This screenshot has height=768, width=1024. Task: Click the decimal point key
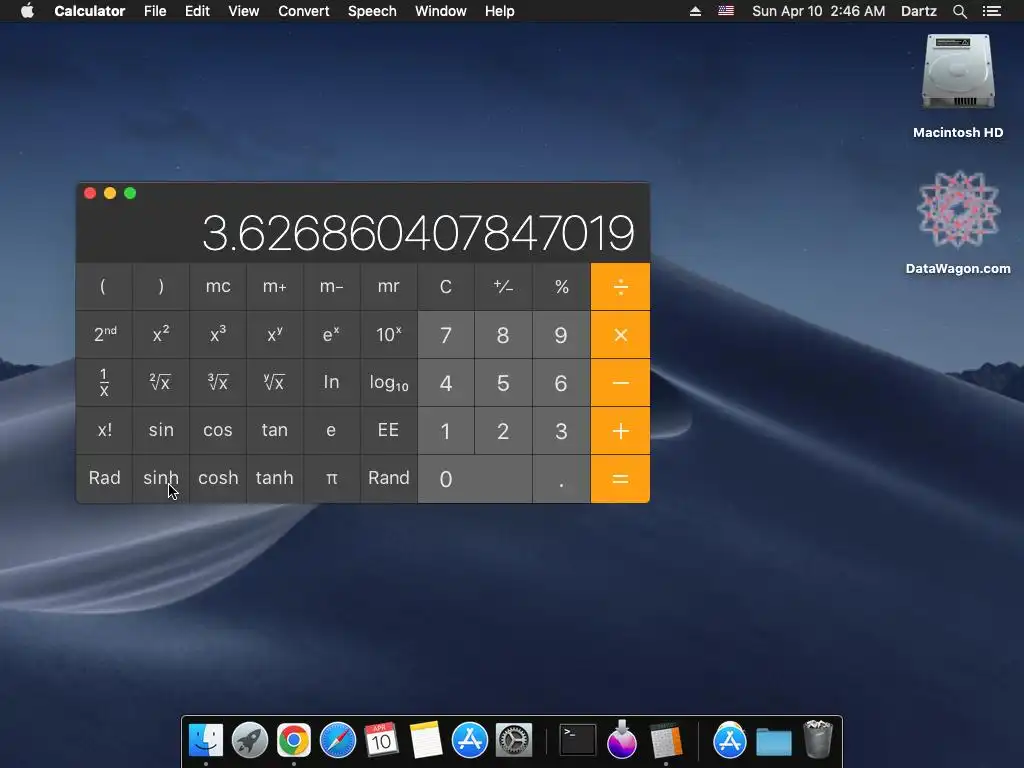coord(562,479)
